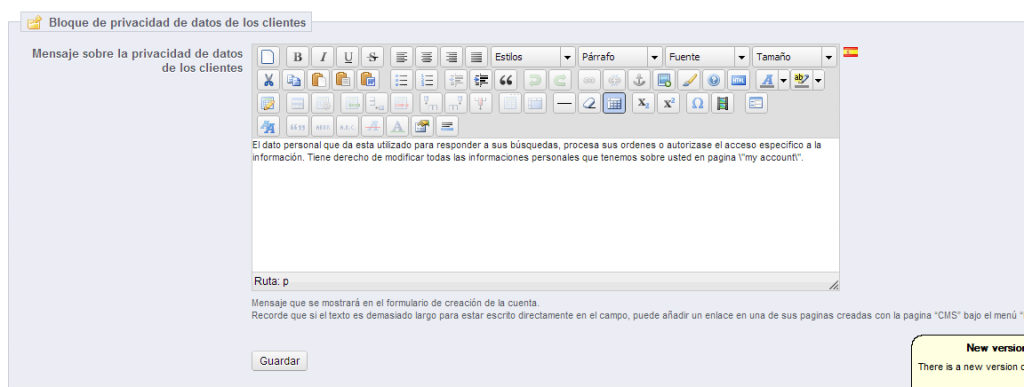
Task: Click the Redo arrow icon
Action: (560, 80)
